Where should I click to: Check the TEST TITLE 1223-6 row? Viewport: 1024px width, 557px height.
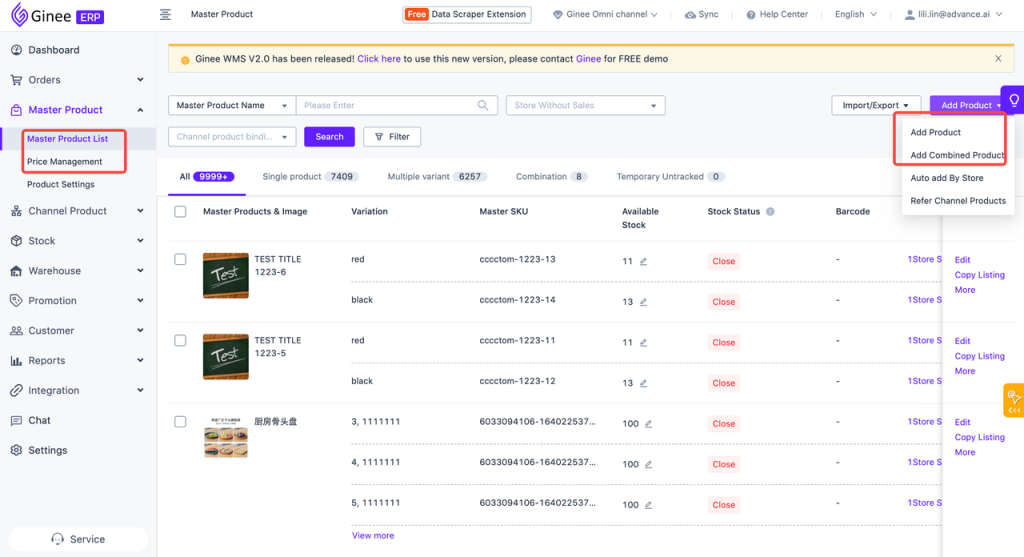click(180, 259)
